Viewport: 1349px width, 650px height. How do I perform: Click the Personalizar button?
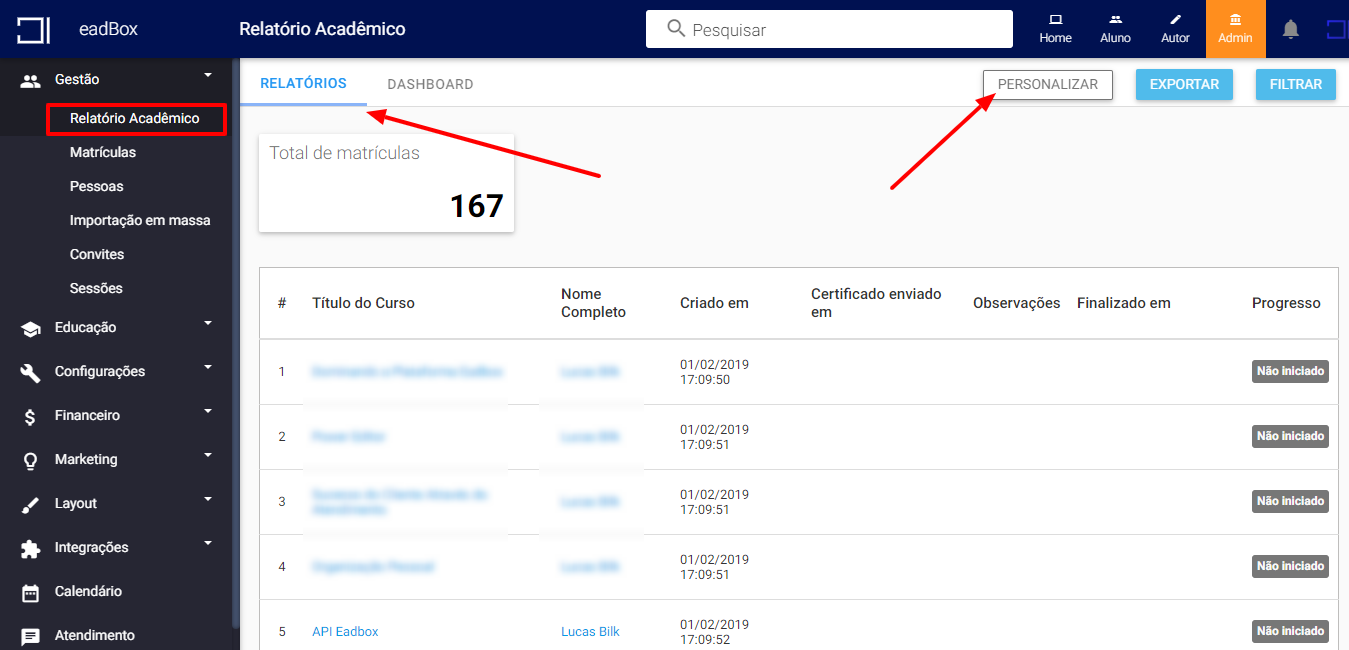[x=1048, y=84]
